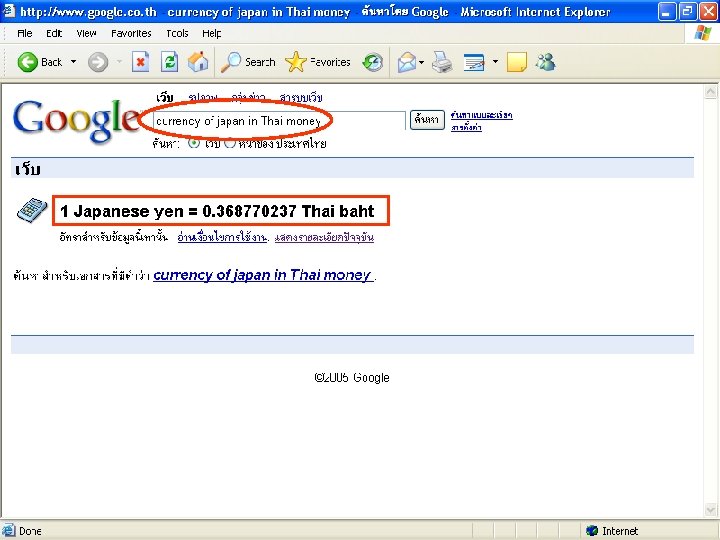This screenshot has width=720, height=540.
Task: Open the yellow note Discuss icon
Action: tap(517, 62)
